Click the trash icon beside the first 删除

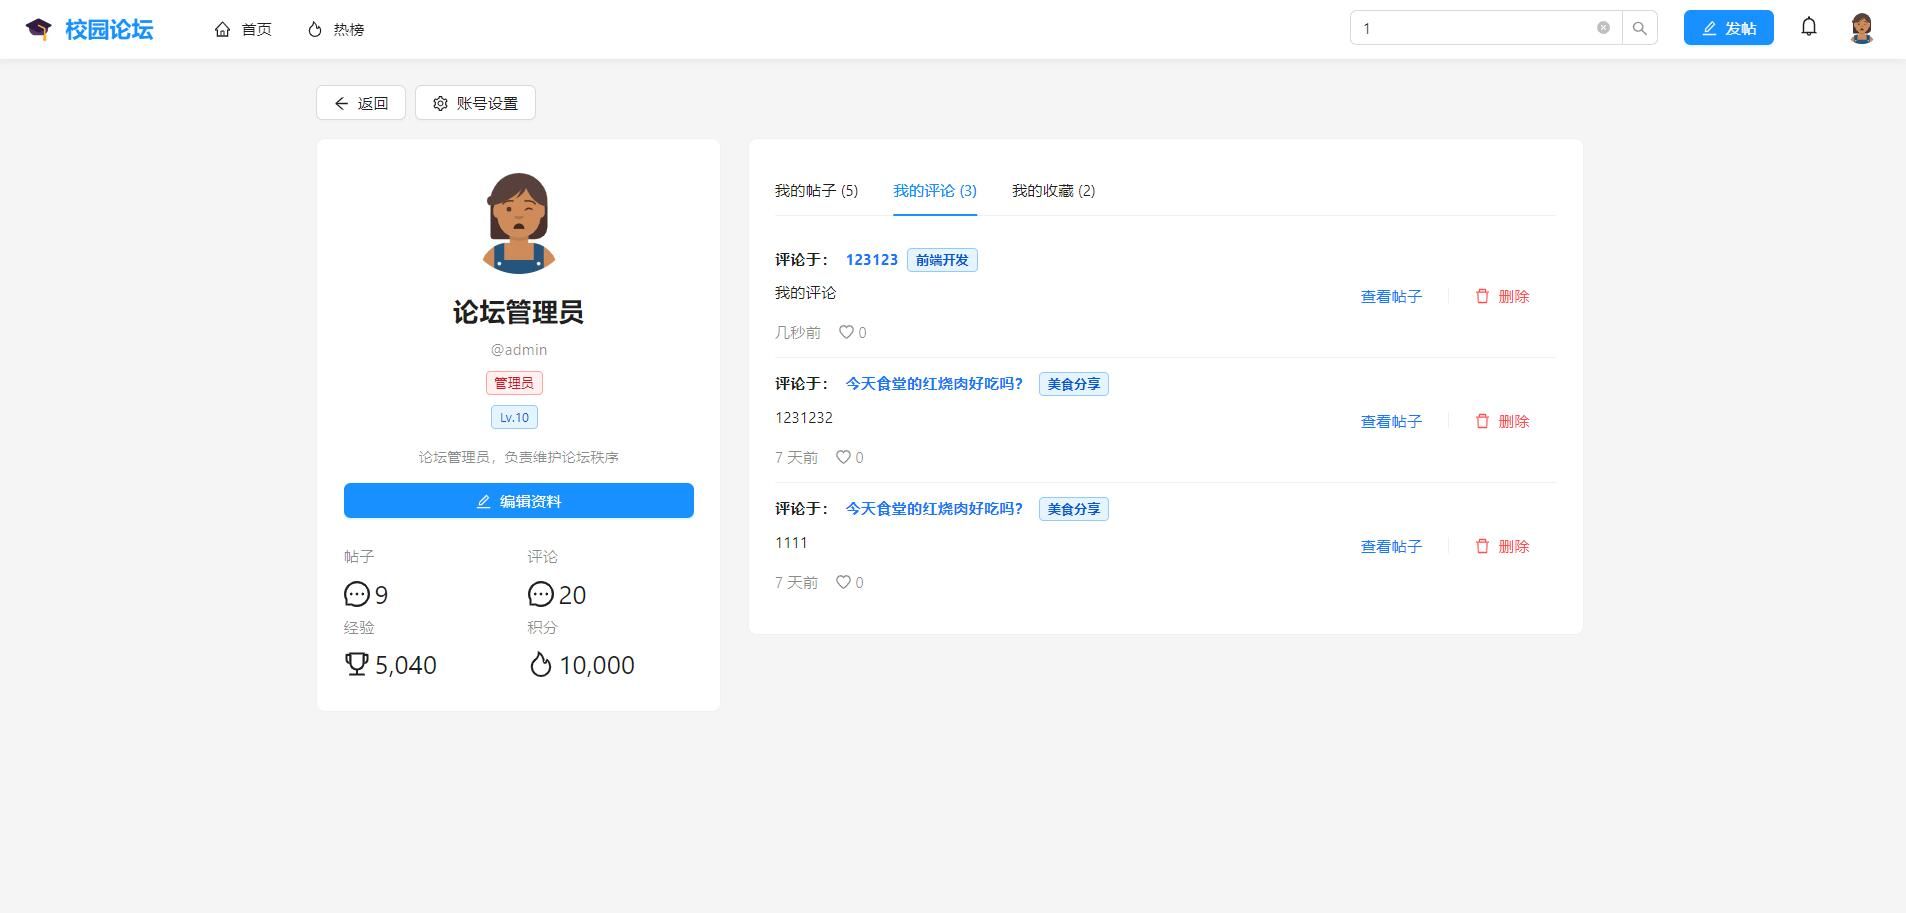[1482, 296]
